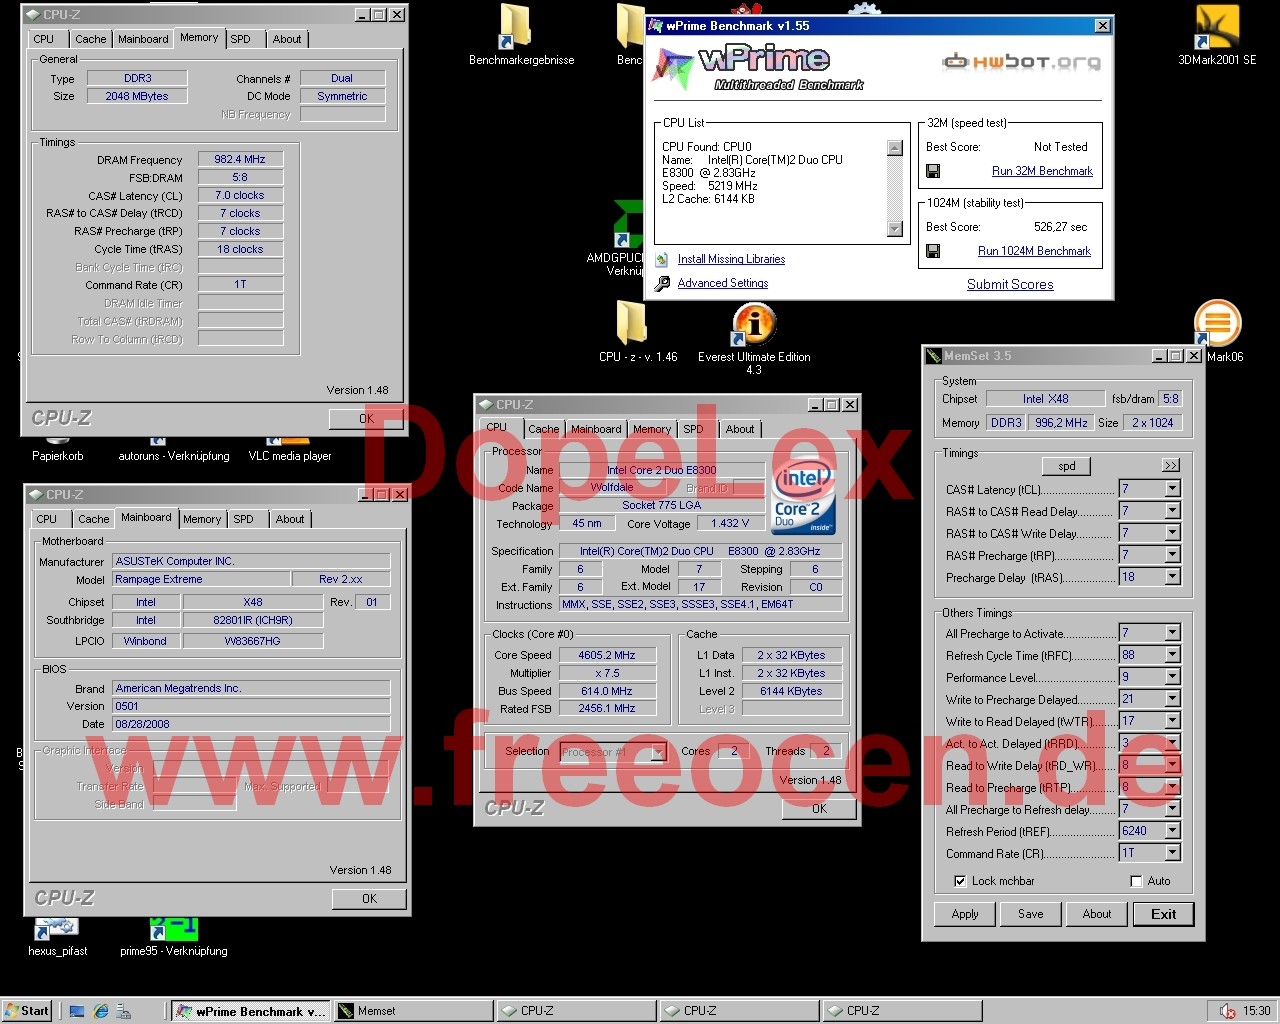This screenshot has height=1024, width=1280.
Task: Click the Core Speed value 4605.2 MHz
Action: [608, 655]
